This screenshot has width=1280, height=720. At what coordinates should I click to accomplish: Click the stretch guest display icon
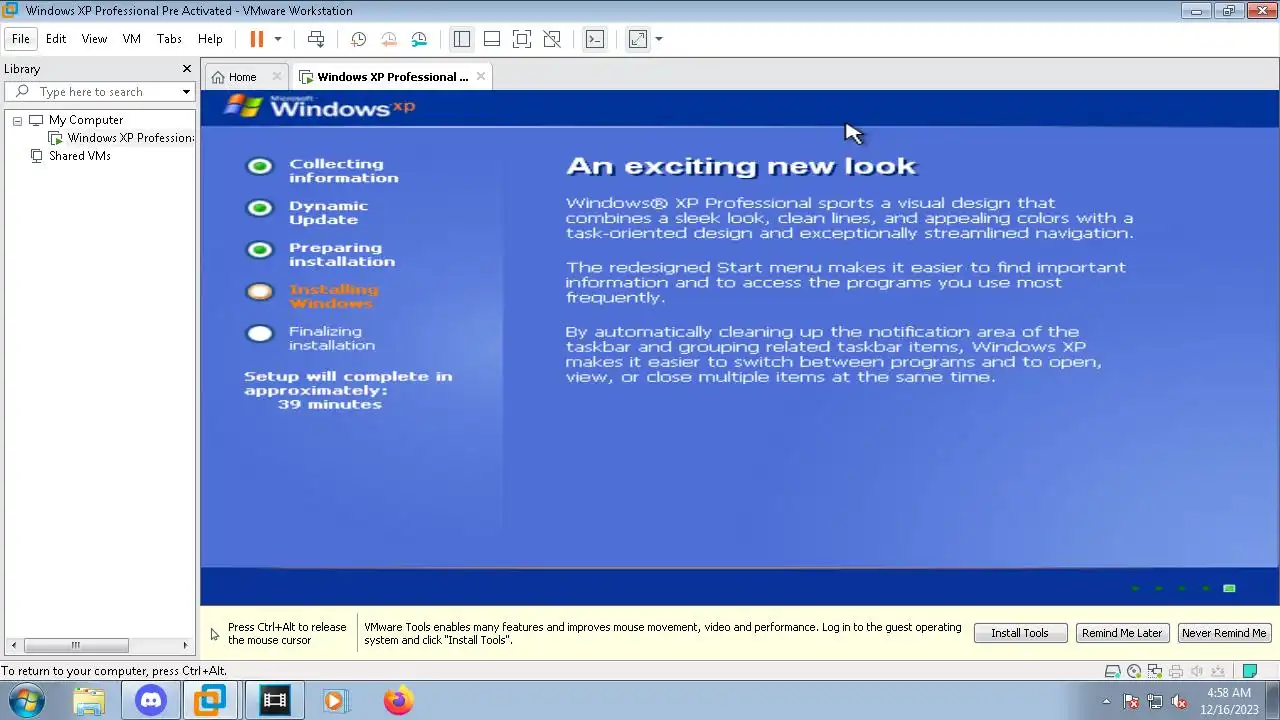pyautogui.click(x=638, y=39)
